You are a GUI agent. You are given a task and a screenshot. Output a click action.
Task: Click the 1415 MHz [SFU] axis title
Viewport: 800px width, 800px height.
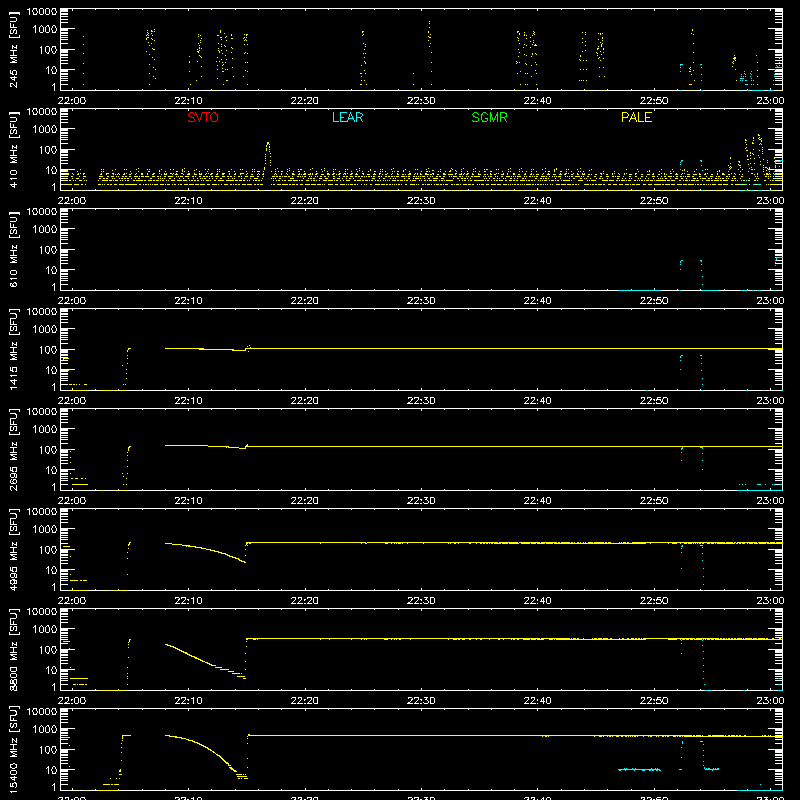[14, 349]
